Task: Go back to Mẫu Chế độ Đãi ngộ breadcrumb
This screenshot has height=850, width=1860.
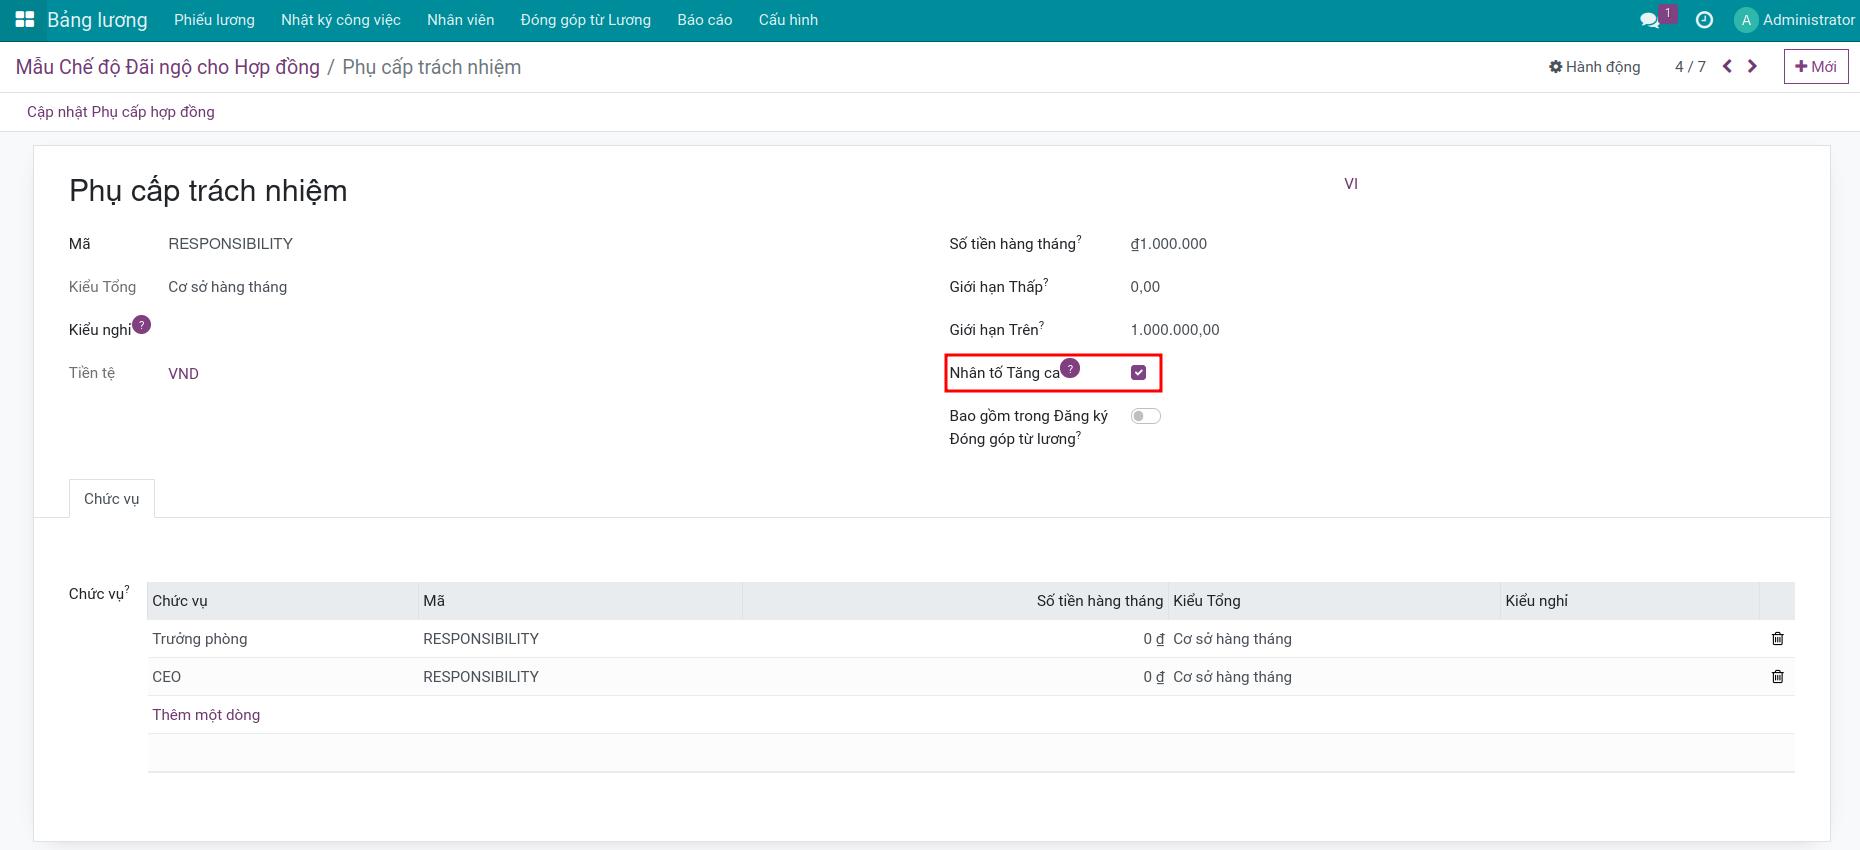Action: 168,67
